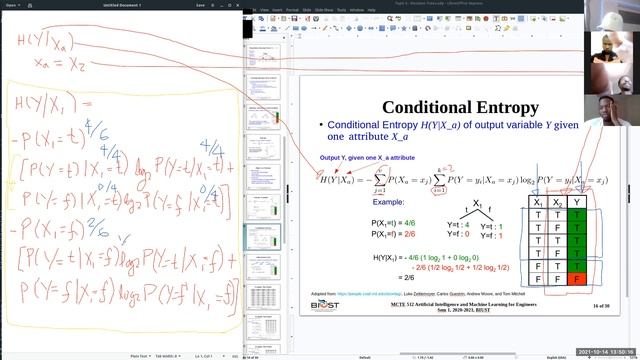Image resolution: width=640 pixels, height=360 pixels.
Task: Click the slide panel collapse handle
Action: tap(287, 194)
